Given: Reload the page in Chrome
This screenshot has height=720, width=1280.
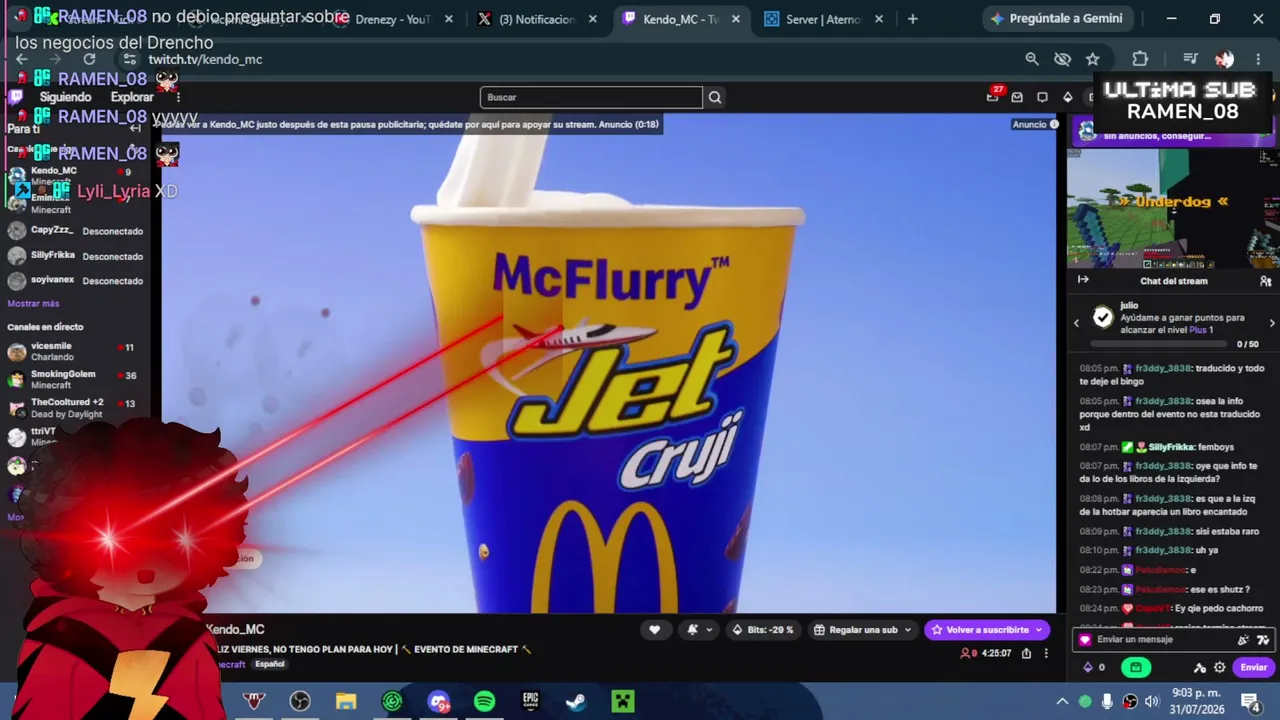Looking at the screenshot, I should [89, 59].
